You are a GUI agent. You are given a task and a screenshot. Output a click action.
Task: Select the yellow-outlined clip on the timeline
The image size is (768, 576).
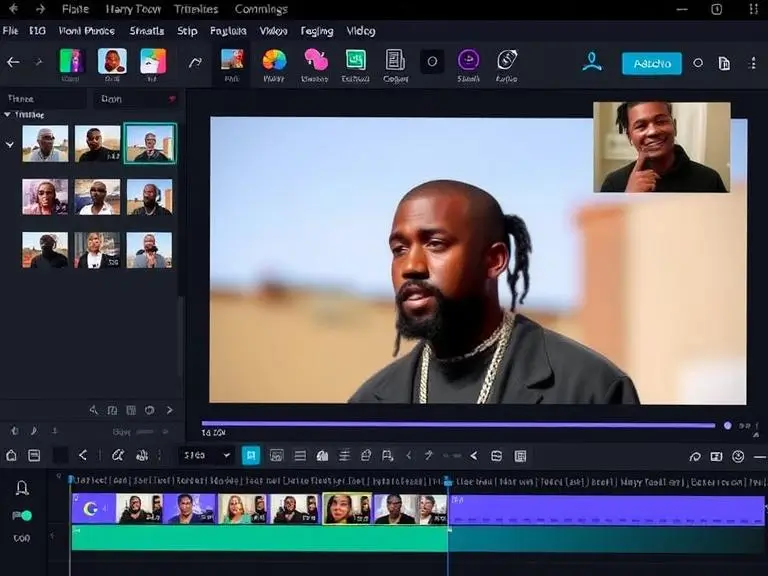tap(347, 509)
